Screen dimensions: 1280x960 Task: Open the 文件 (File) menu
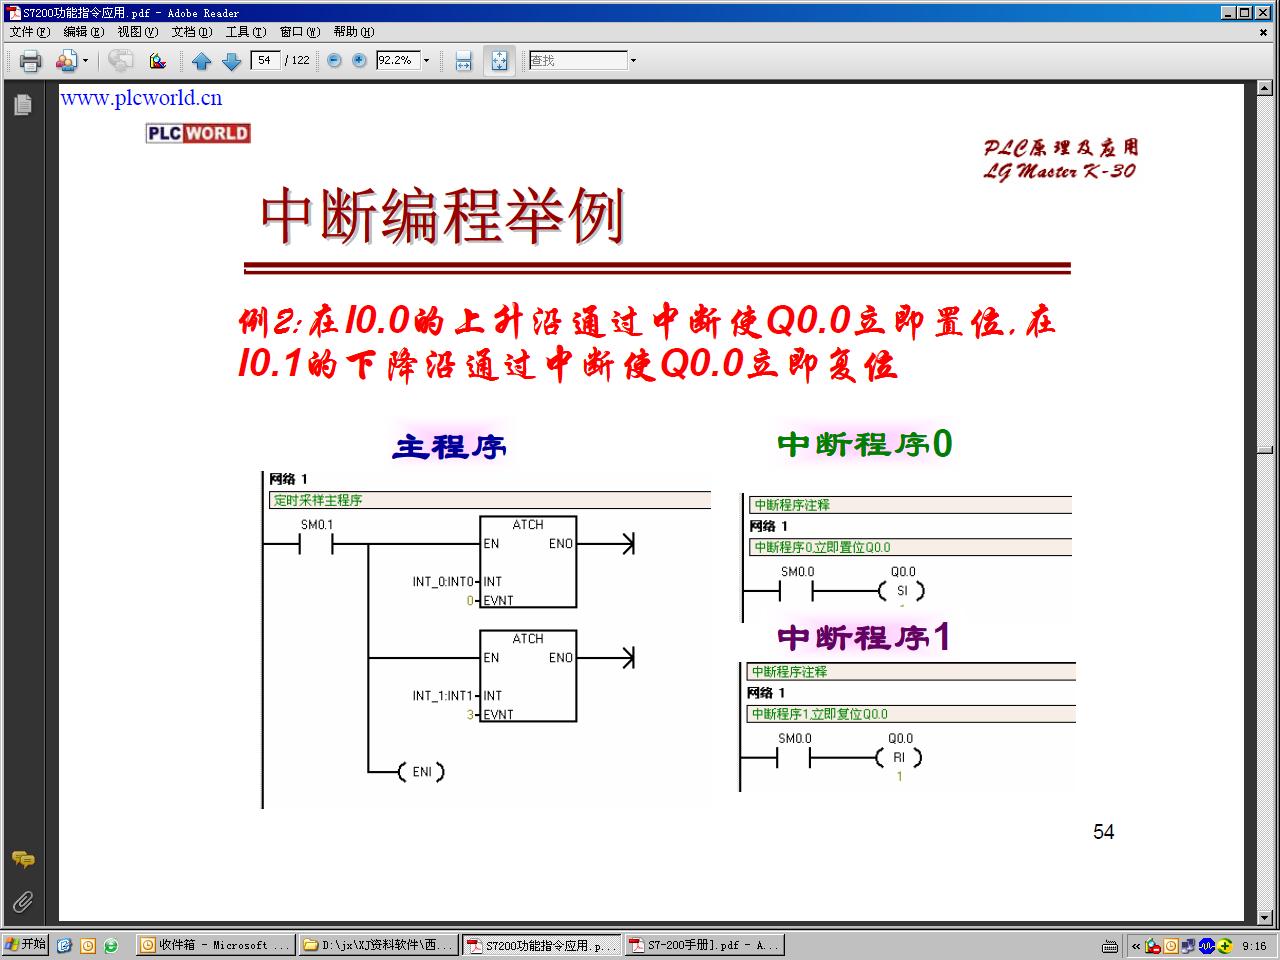coord(29,32)
